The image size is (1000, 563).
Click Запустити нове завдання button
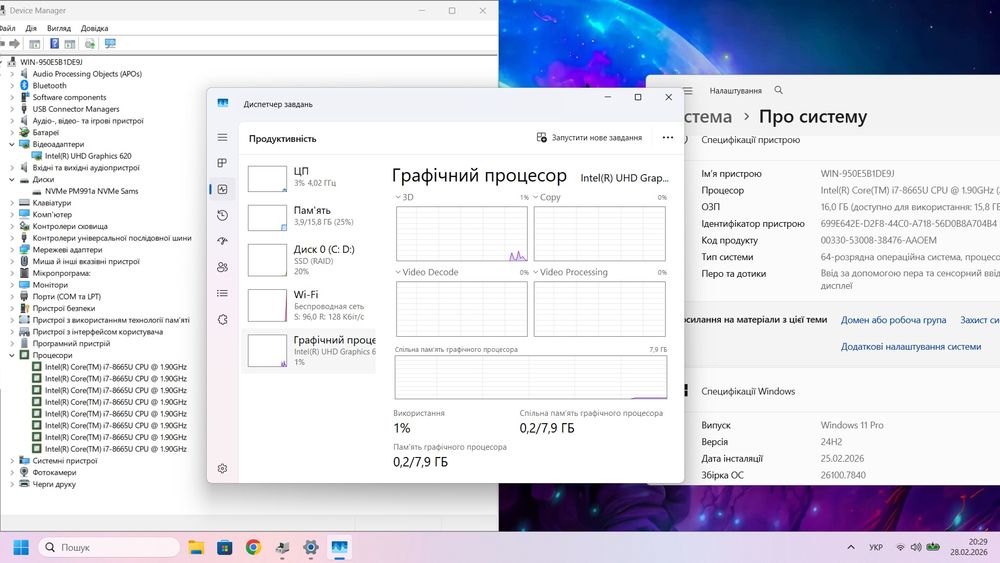coord(589,138)
